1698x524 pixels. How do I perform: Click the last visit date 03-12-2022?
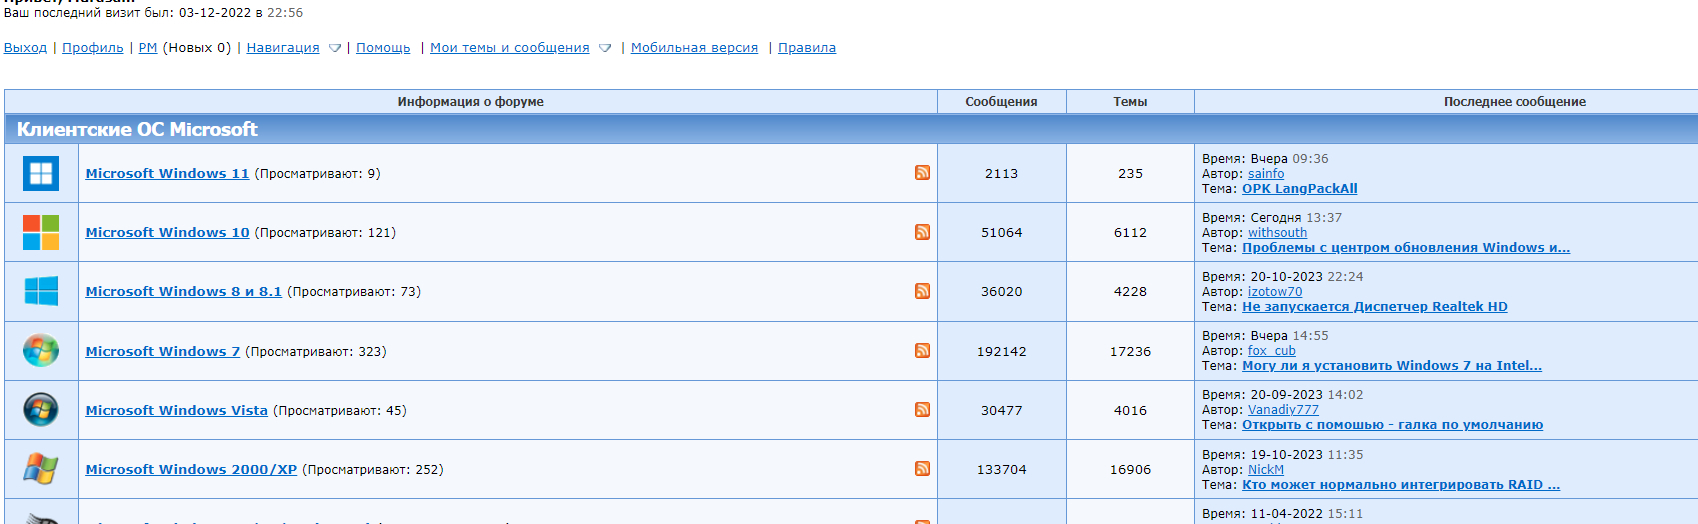[x=215, y=13]
